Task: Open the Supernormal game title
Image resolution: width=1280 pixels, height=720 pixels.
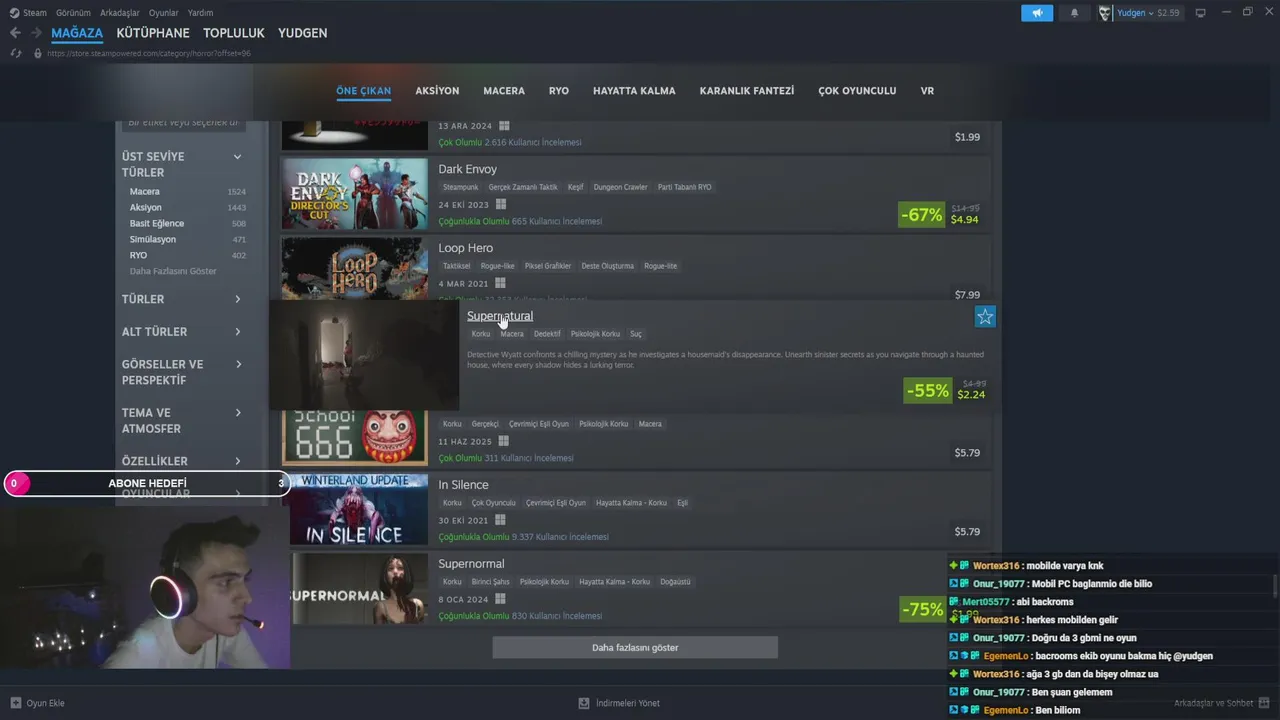Action: (x=471, y=564)
